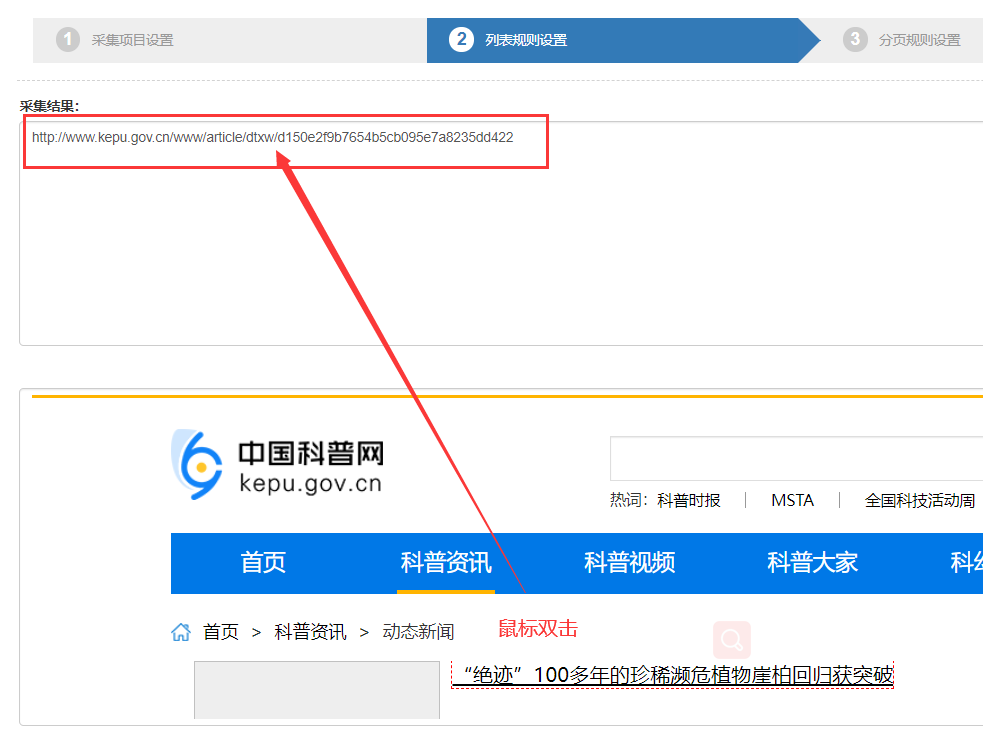Select 首页 in the blue navigation bar
The image size is (983, 730).
[263, 562]
